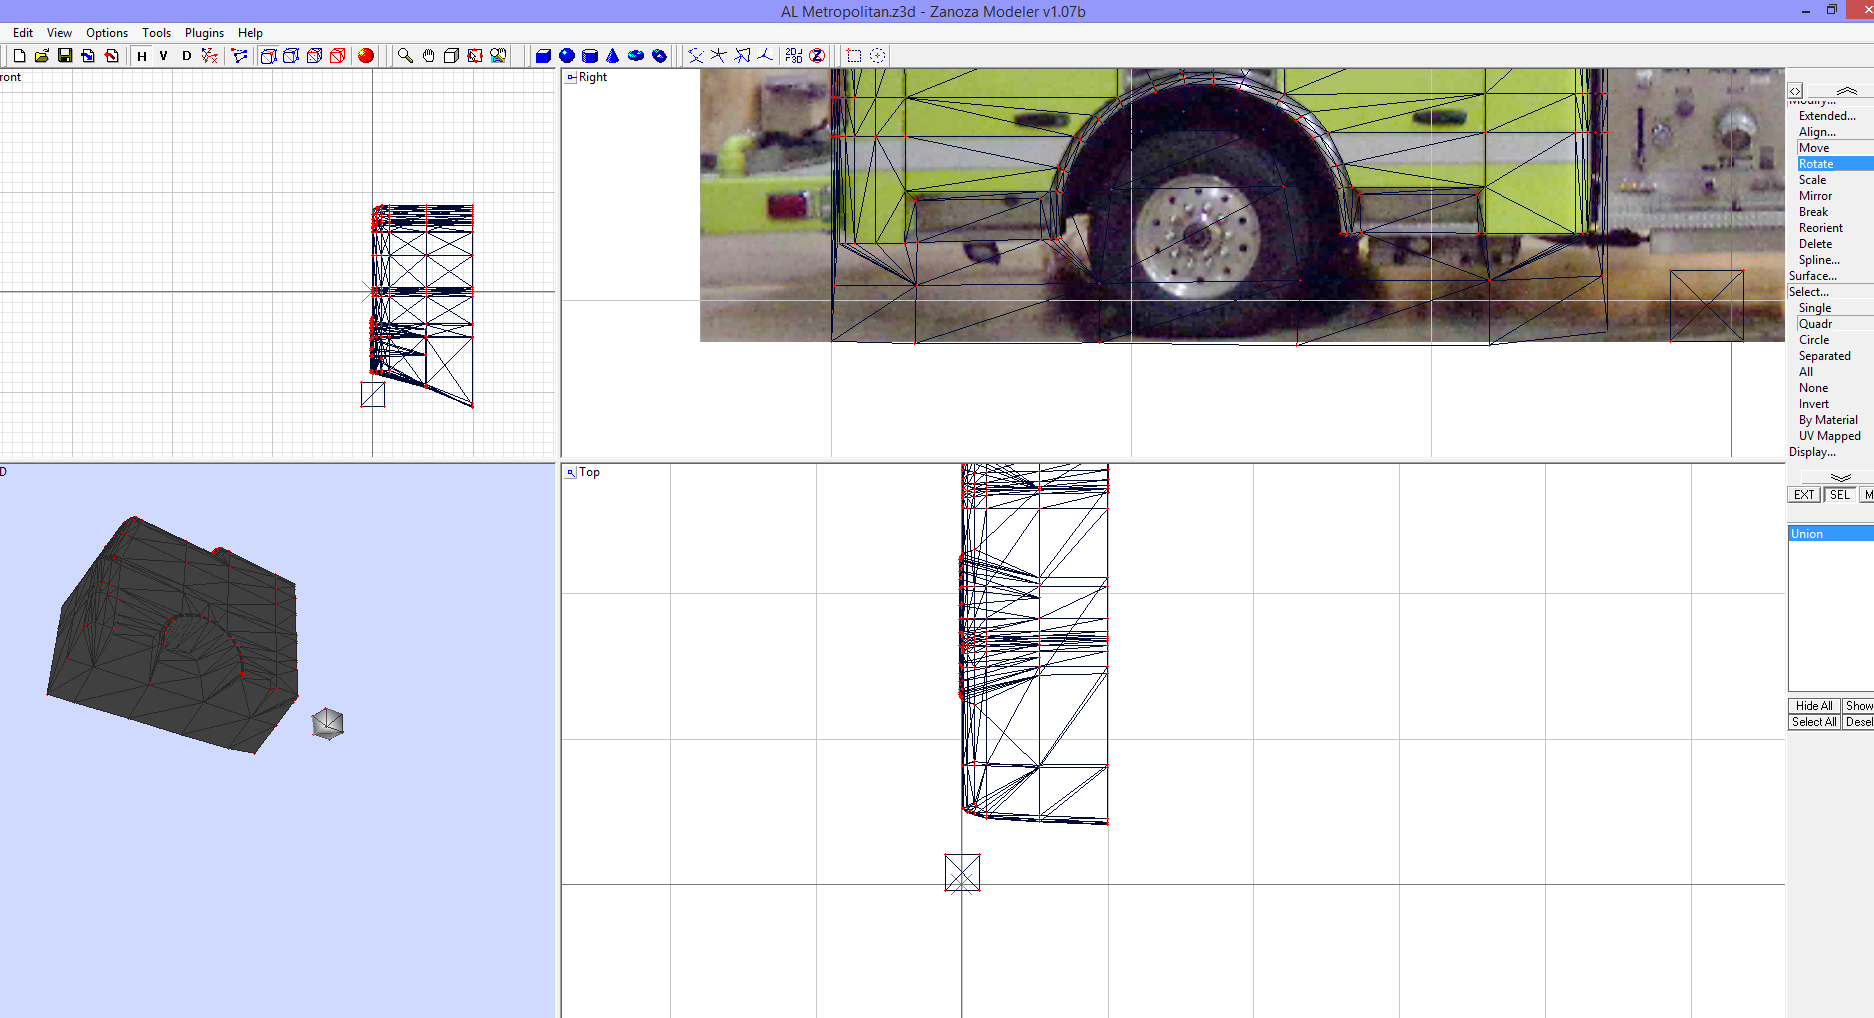Click the red material sphere icon
1874x1018 pixels.
[x=366, y=56]
